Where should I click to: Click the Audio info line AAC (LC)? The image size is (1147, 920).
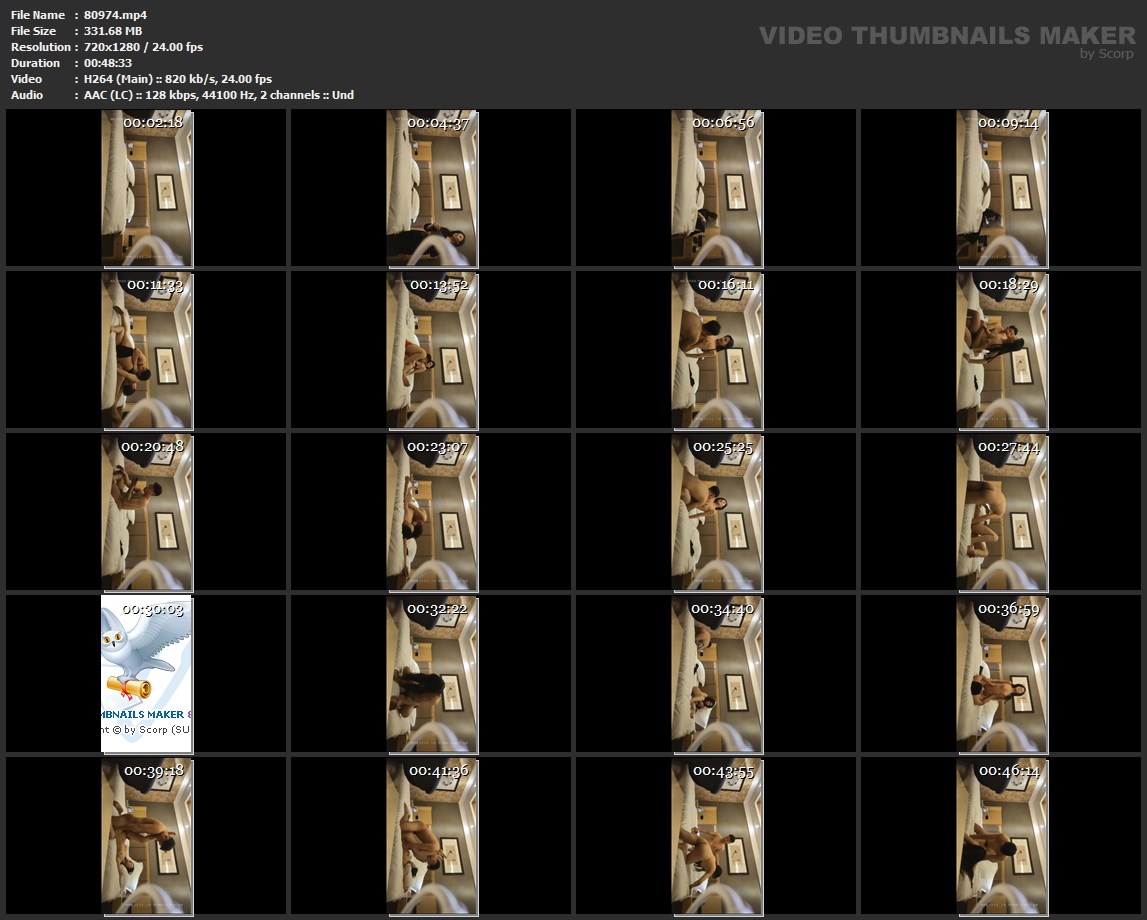point(219,95)
